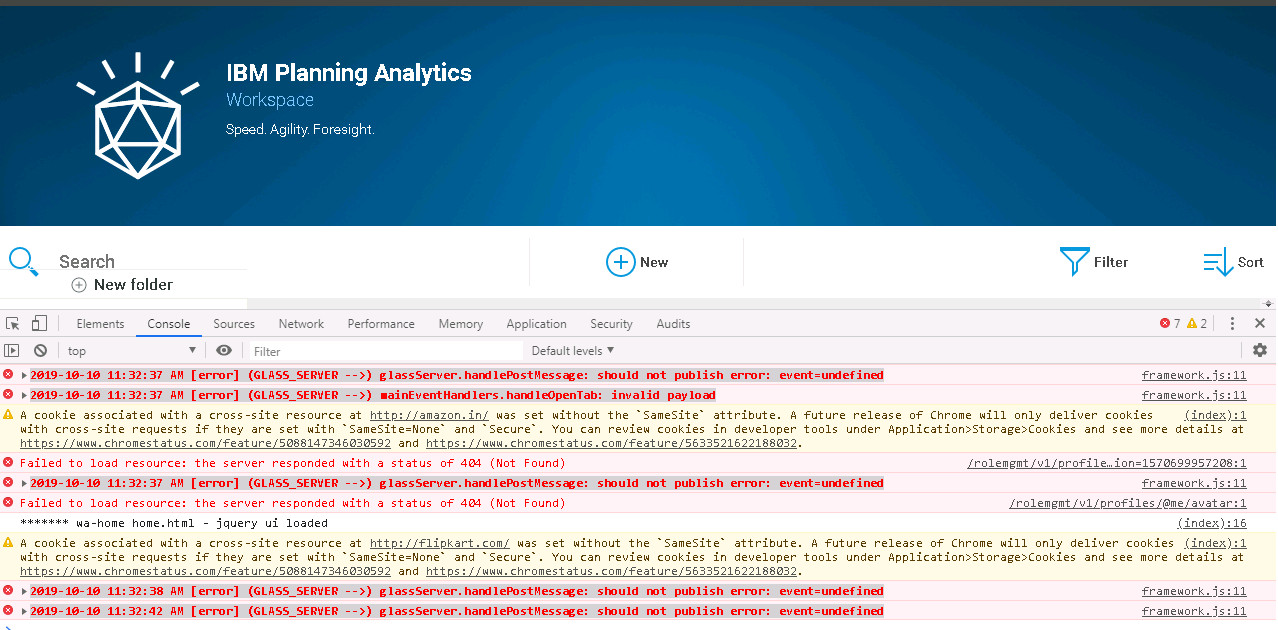Click the New button label
The width and height of the screenshot is (1278, 630).
654,262
